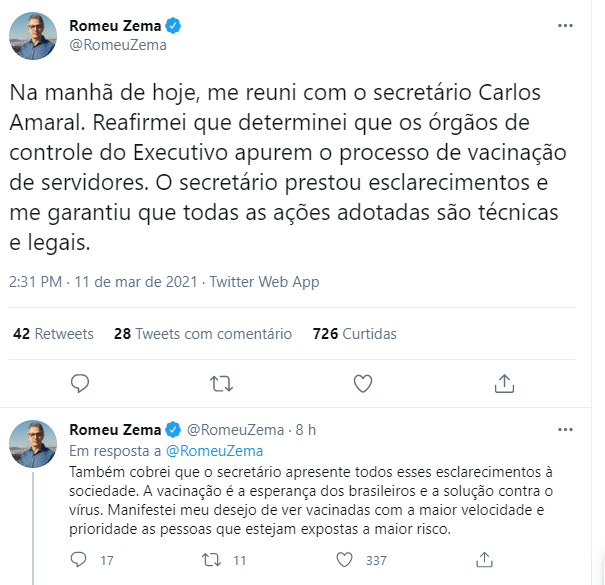Reply to the main tweet
The height and width of the screenshot is (585, 605).
(82, 383)
